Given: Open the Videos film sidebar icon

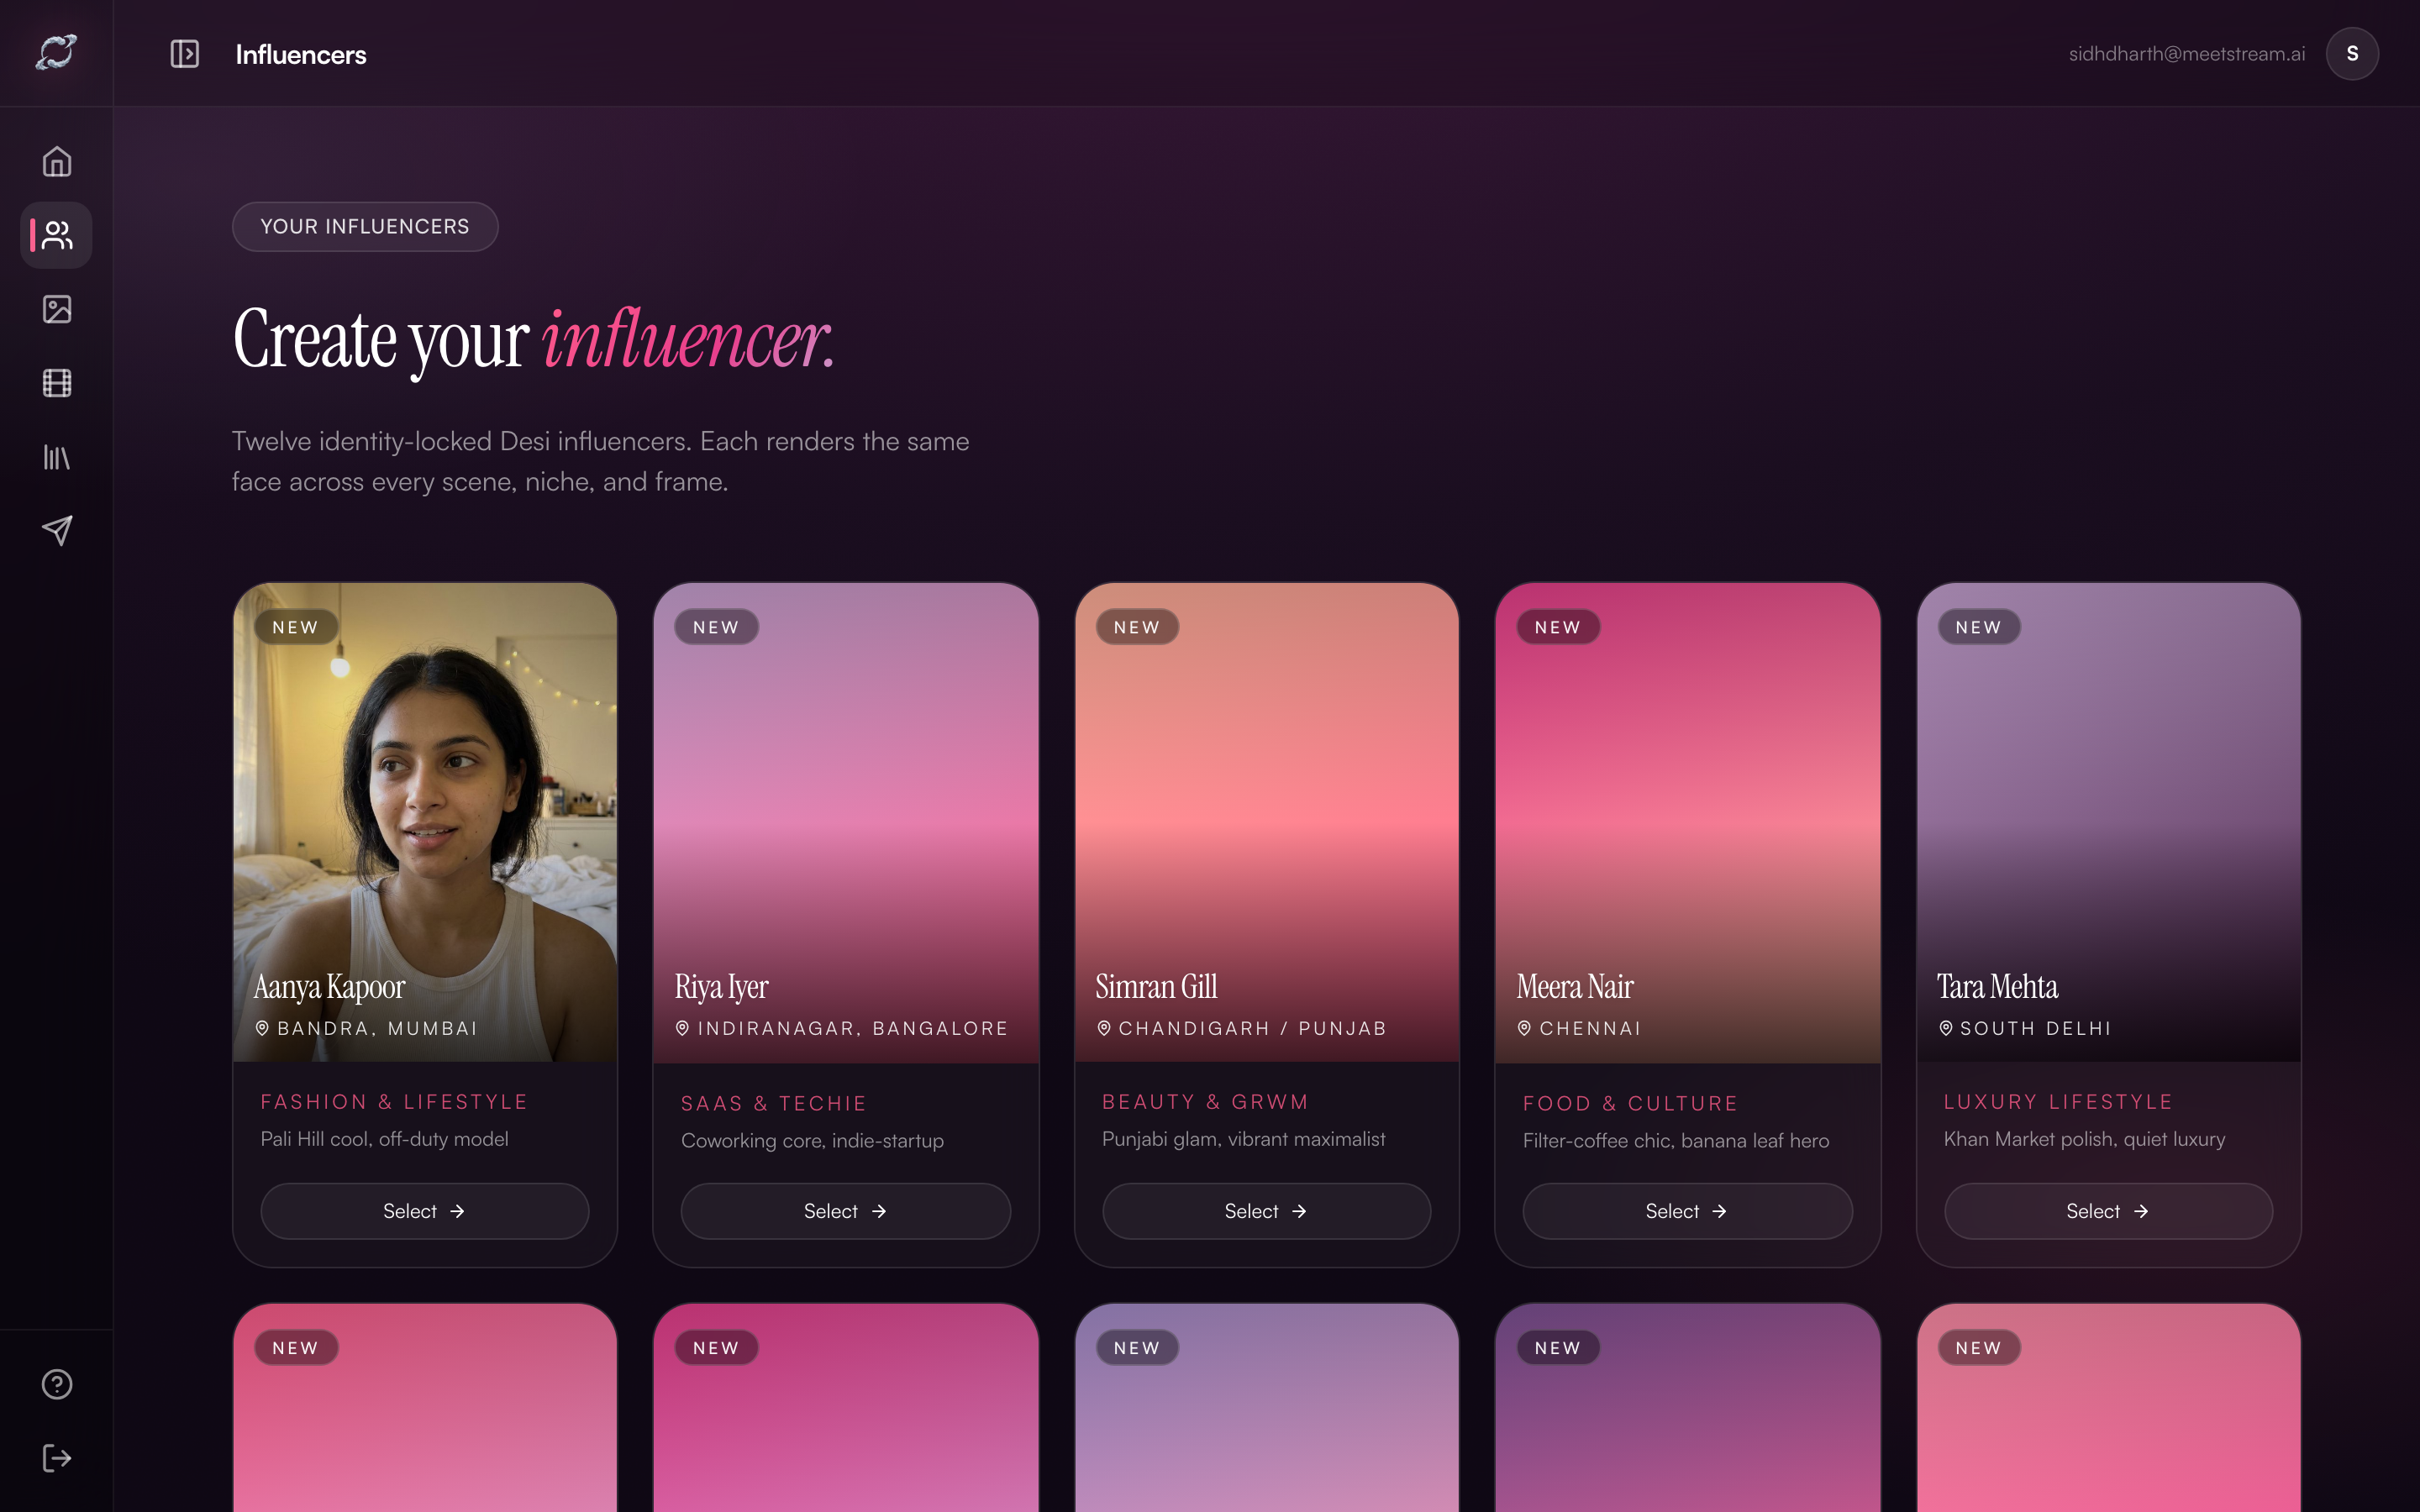Looking at the screenshot, I should (57, 383).
